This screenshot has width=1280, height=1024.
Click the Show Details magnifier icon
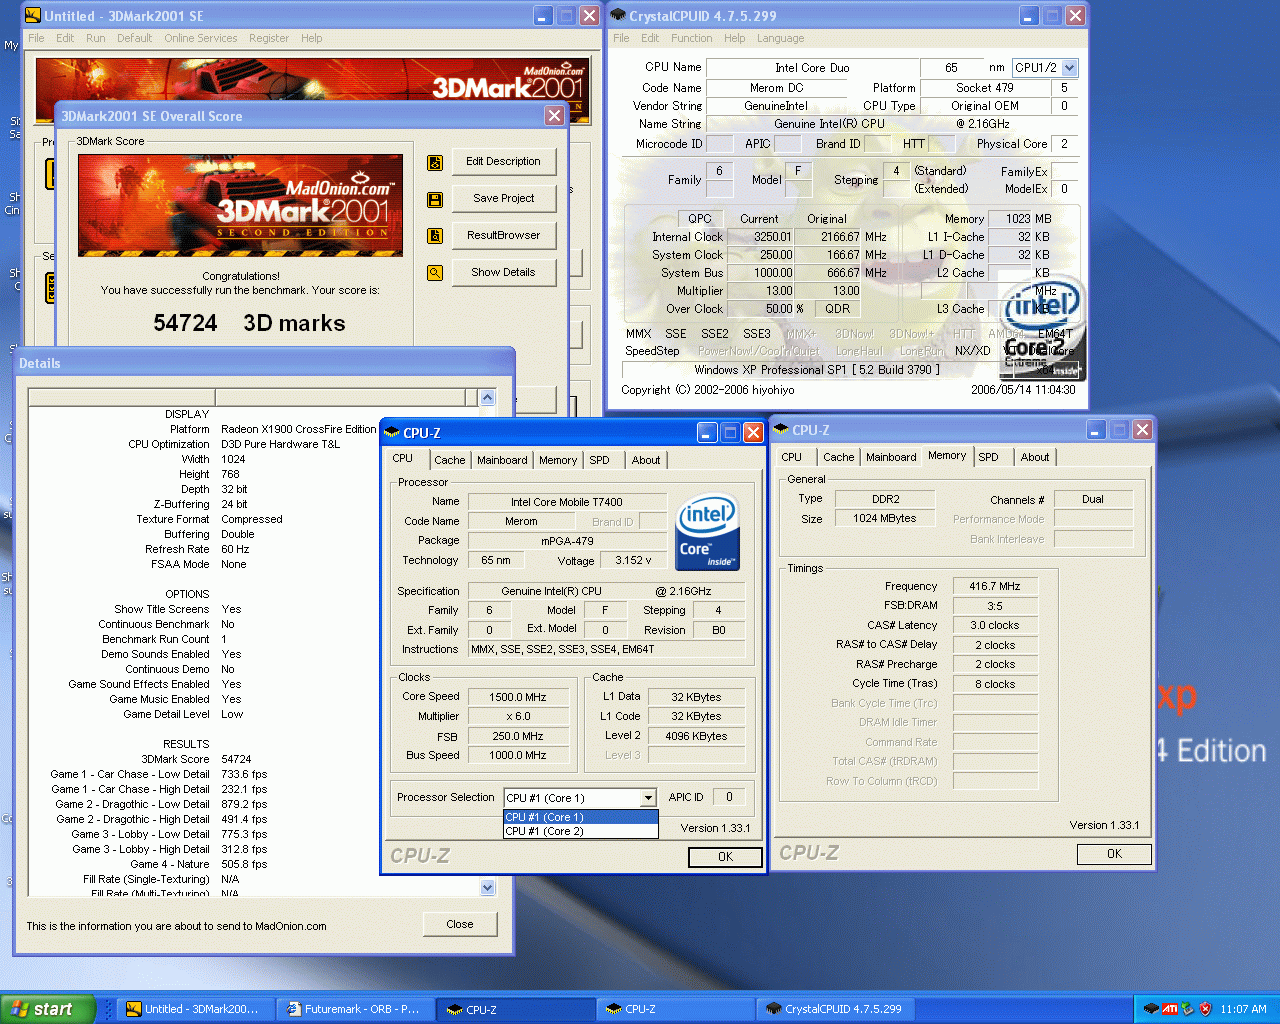[x=435, y=272]
